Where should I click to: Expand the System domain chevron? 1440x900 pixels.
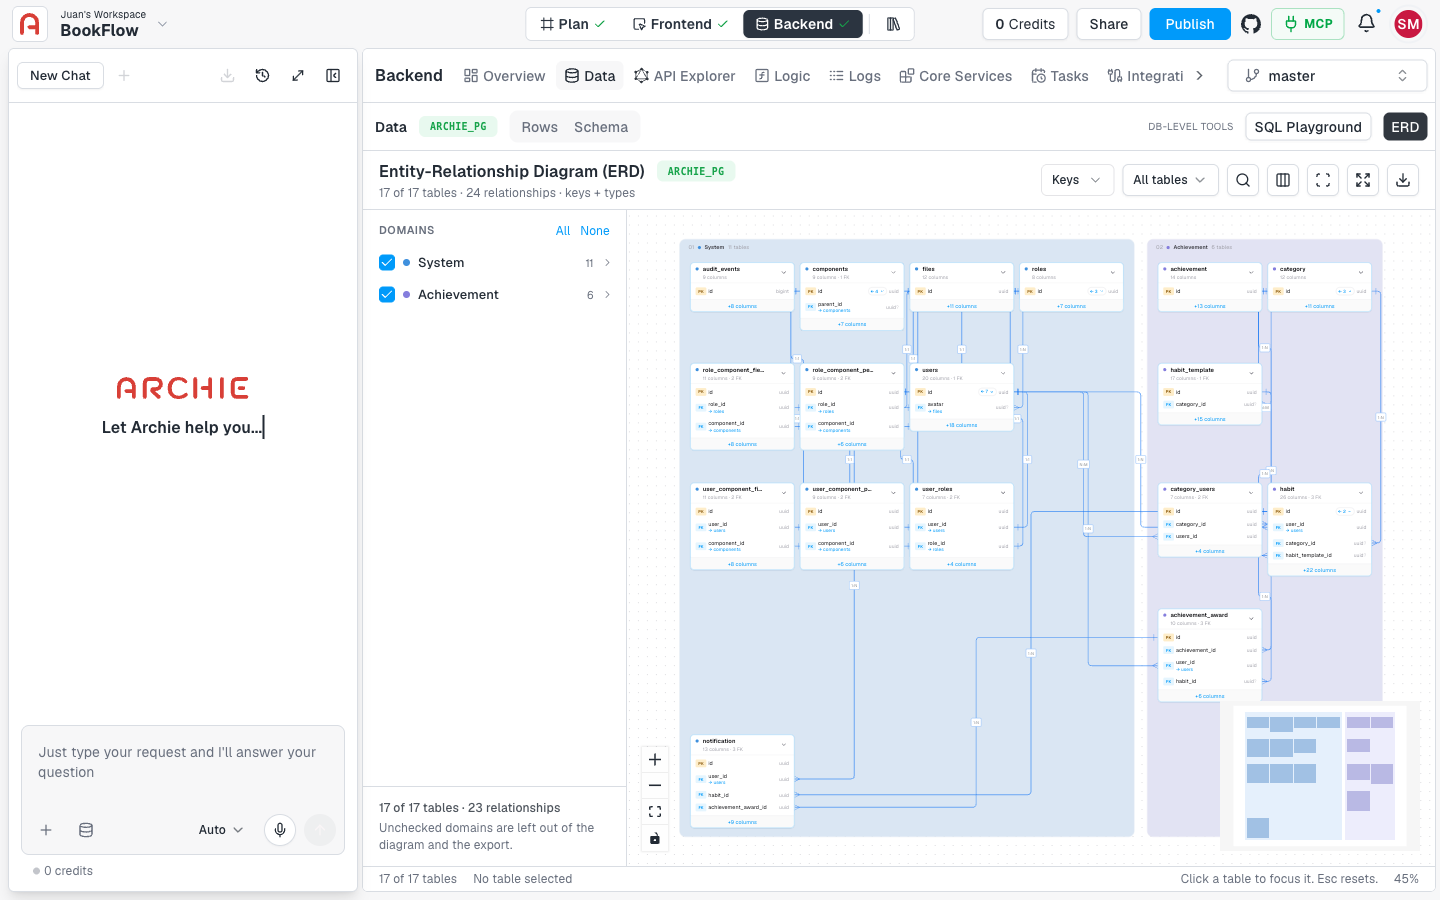click(x=607, y=263)
